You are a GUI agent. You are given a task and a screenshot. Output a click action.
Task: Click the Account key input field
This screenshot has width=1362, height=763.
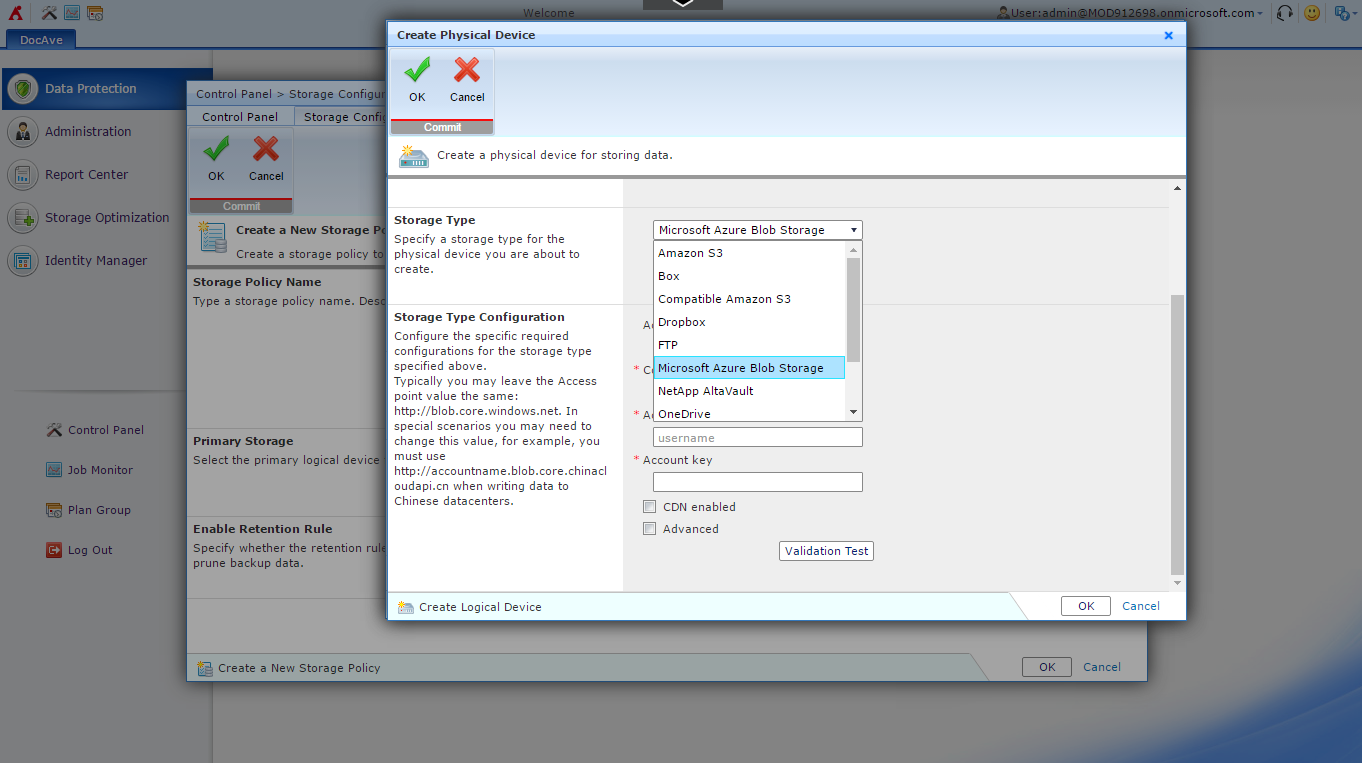(x=758, y=482)
